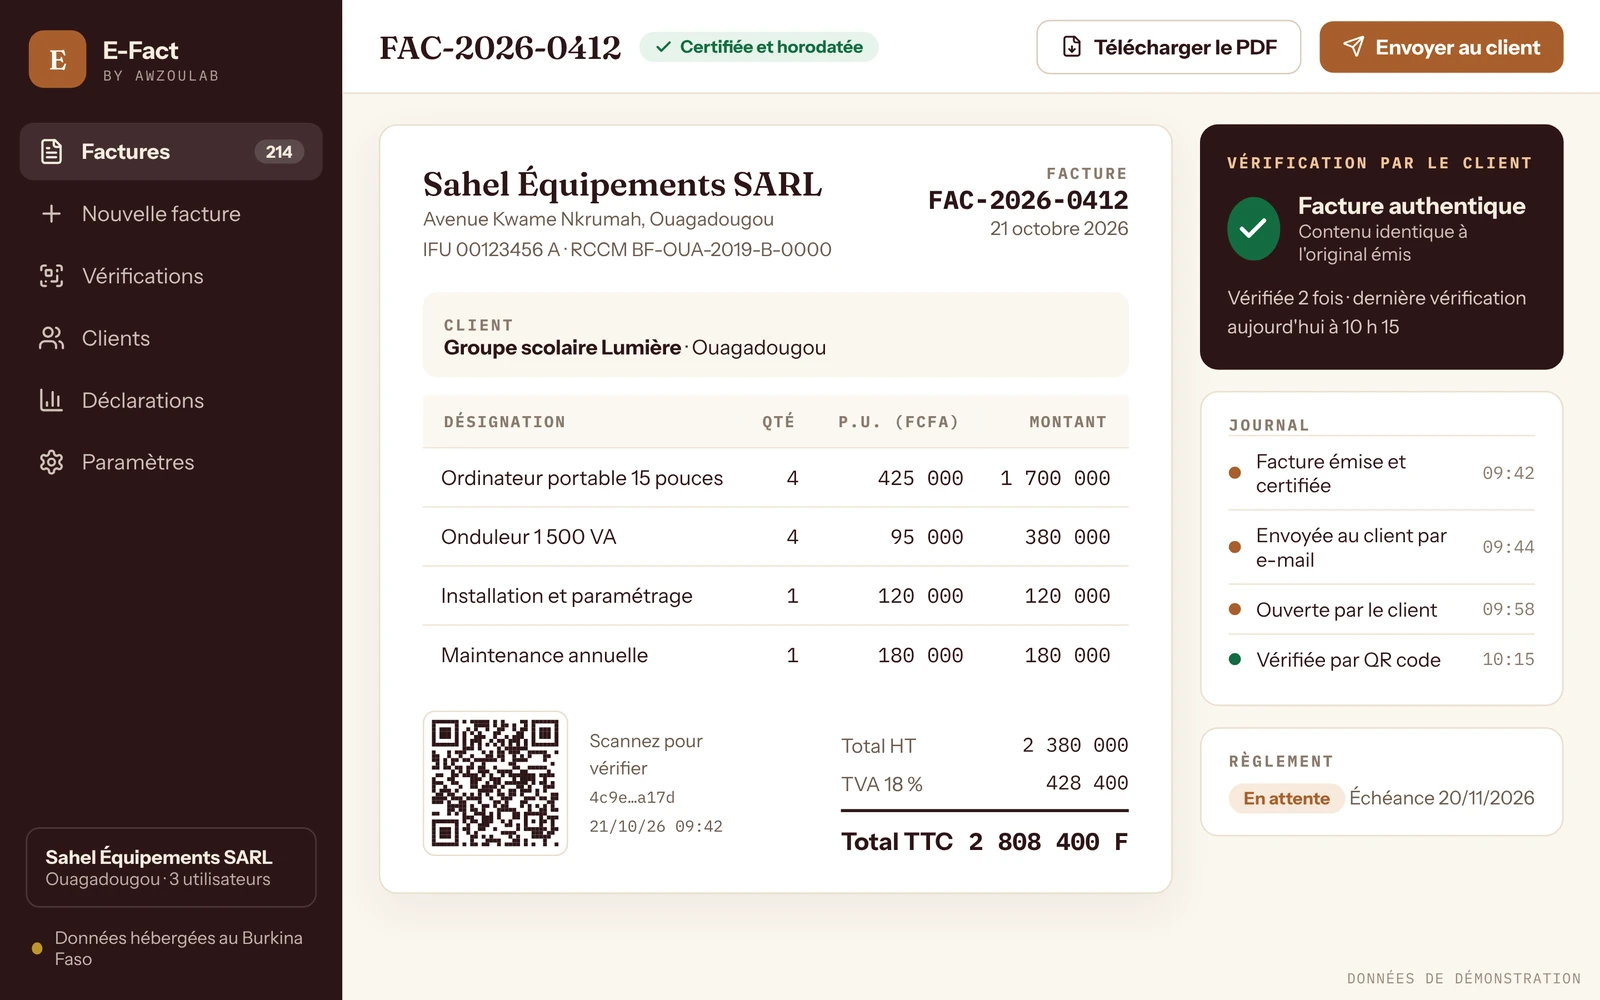Click the E-Fact logo icon
Image resolution: width=1600 pixels, height=1000 pixels.
click(57, 59)
